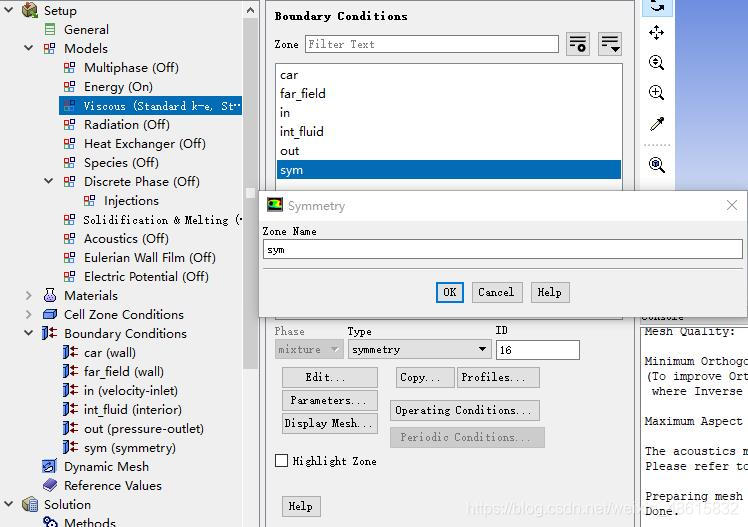Image resolution: width=748 pixels, height=527 pixels.
Task: Click the car (wall) boundary icon
Action: point(70,352)
